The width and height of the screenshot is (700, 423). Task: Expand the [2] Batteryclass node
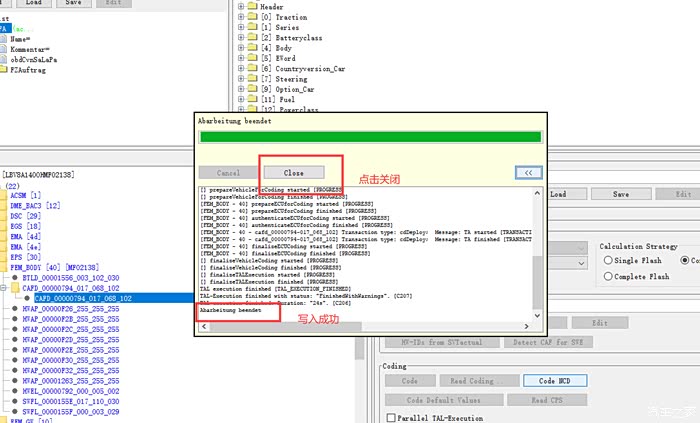[x=241, y=37]
